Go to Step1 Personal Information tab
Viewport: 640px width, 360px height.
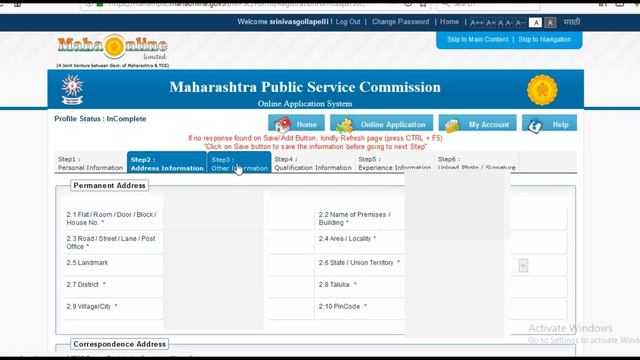(x=90, y=163)
